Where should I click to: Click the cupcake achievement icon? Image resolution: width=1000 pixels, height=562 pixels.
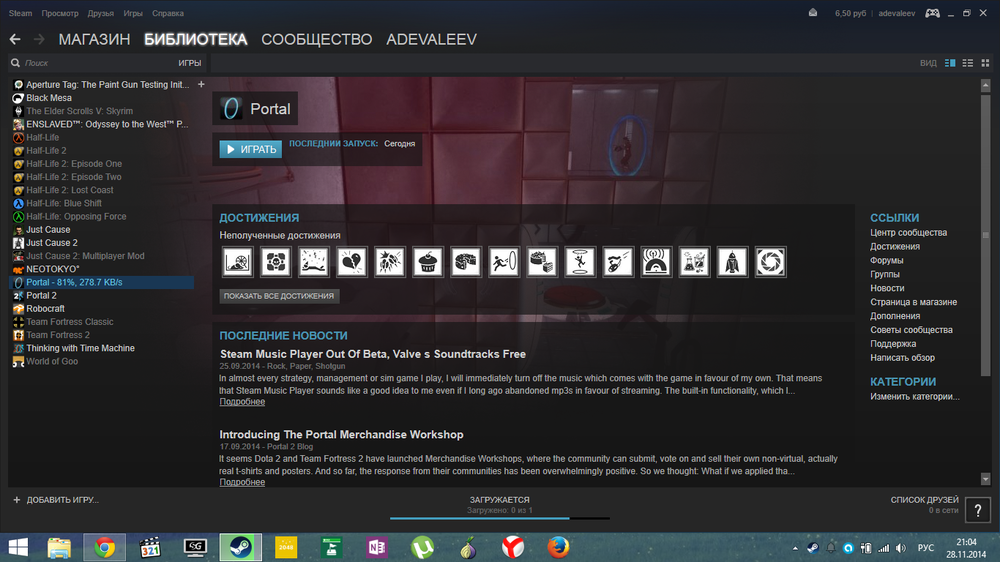tap(428, 262)
